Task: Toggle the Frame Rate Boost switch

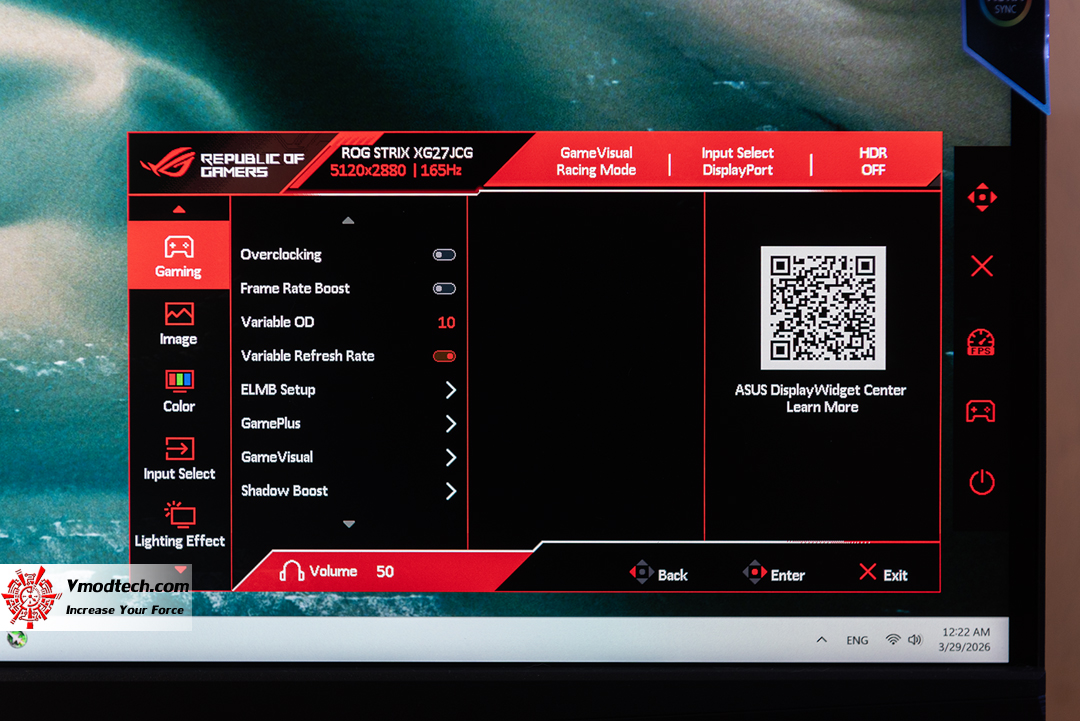Action: (444, 289)
